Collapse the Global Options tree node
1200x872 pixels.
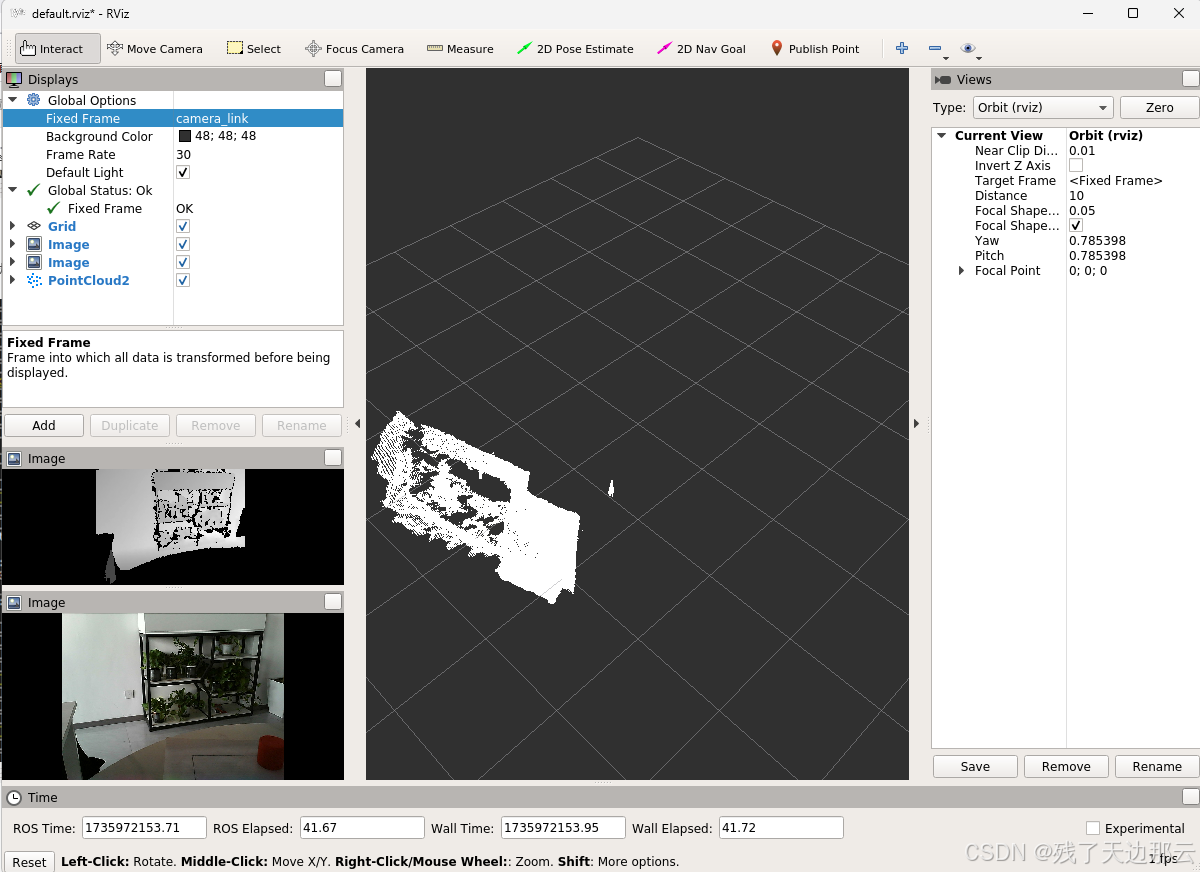(x=13, y=100)
